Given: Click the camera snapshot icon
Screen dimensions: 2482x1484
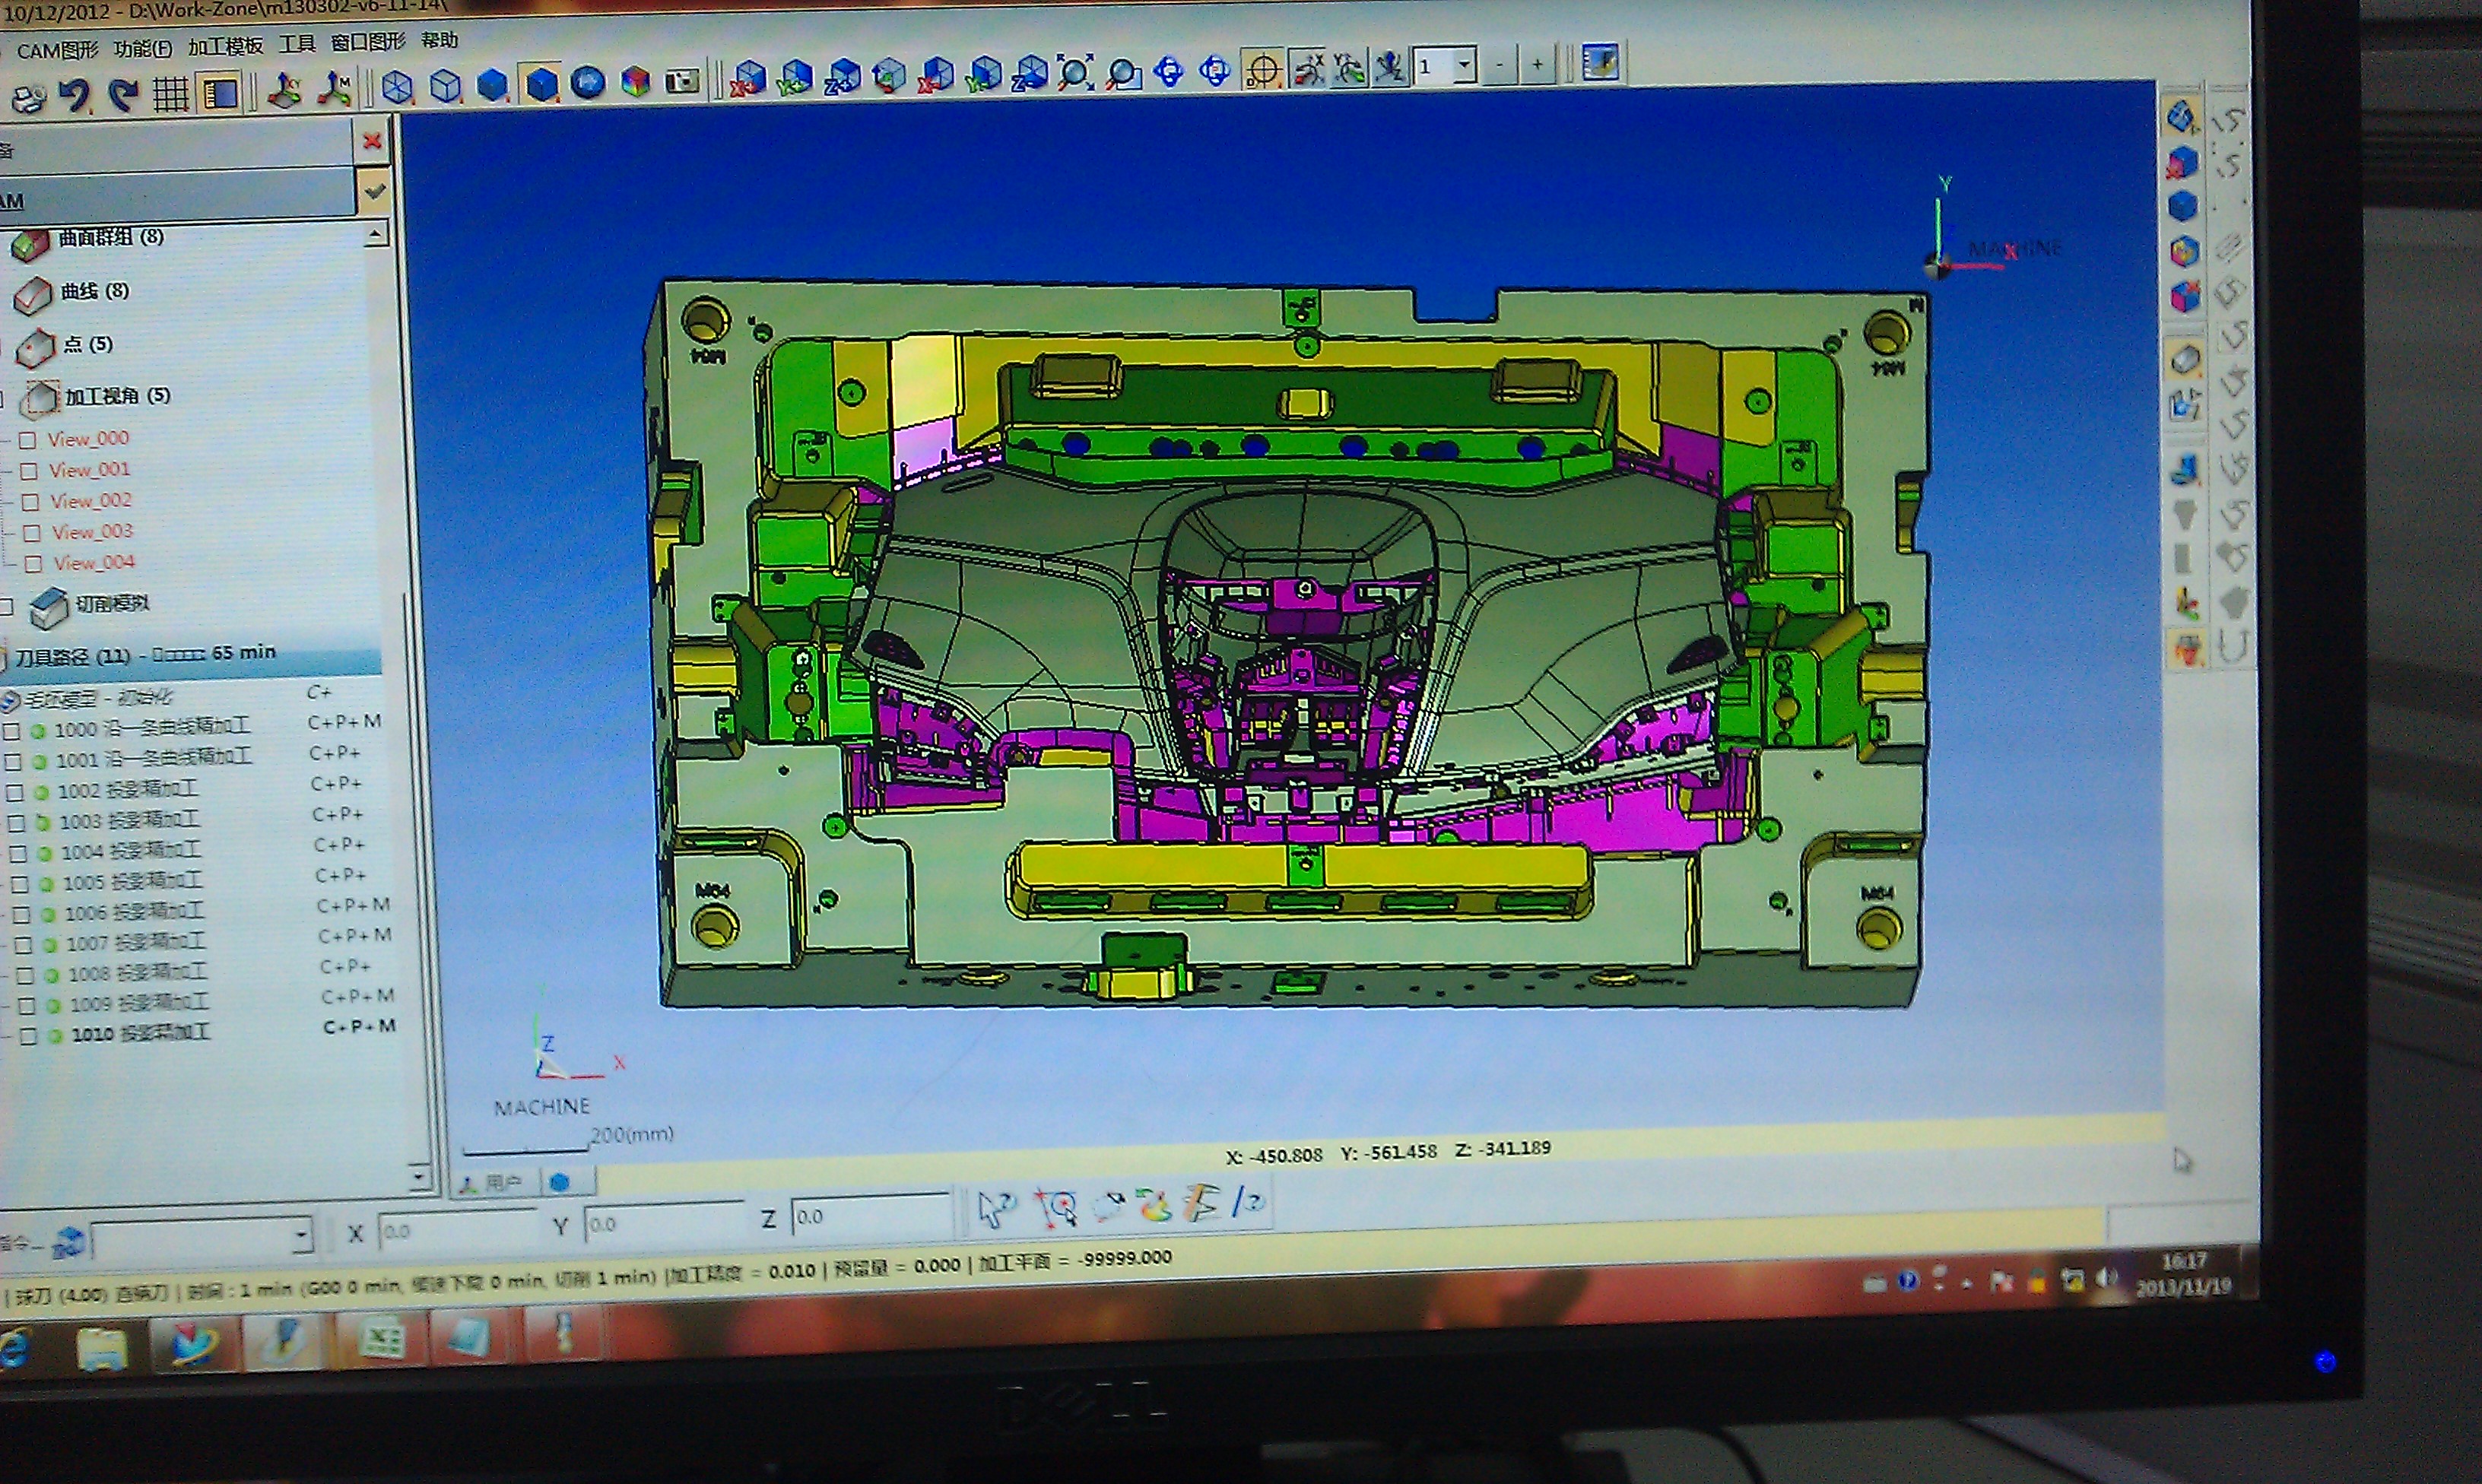Looking at the screenshot, I should (683, 81).
